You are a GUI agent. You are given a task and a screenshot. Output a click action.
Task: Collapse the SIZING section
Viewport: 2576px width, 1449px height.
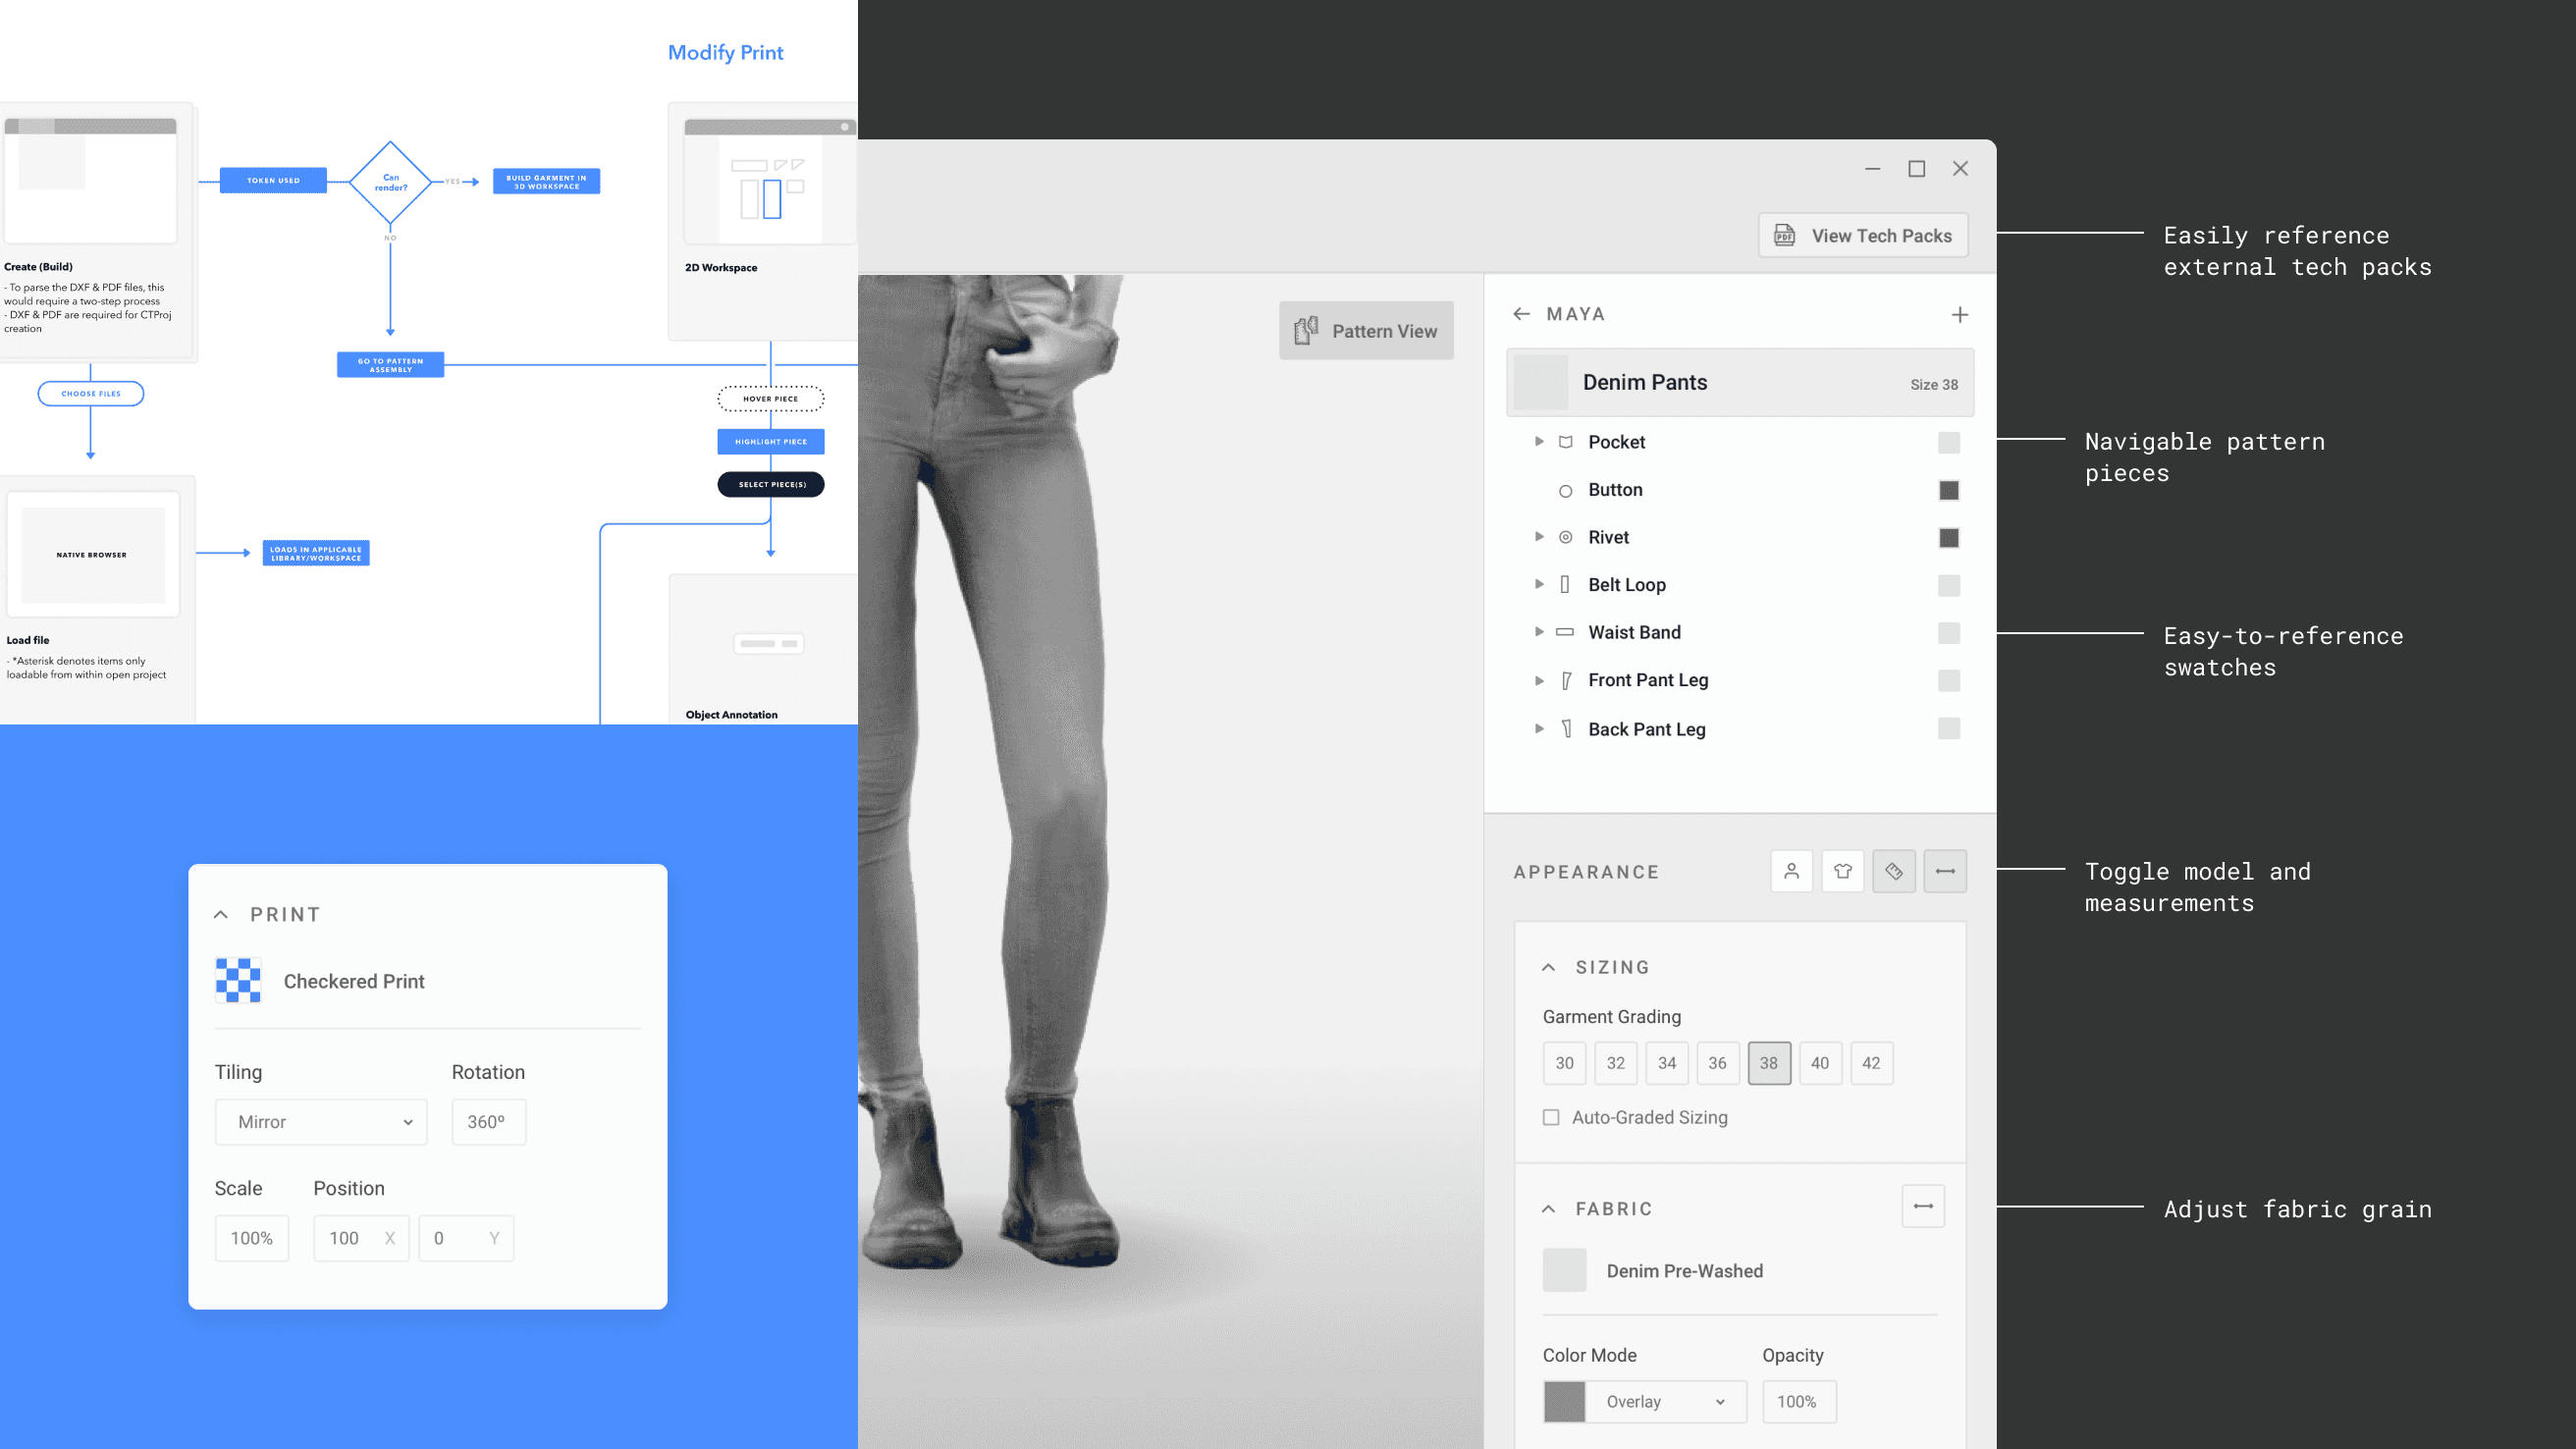(x=1548, y=967)
